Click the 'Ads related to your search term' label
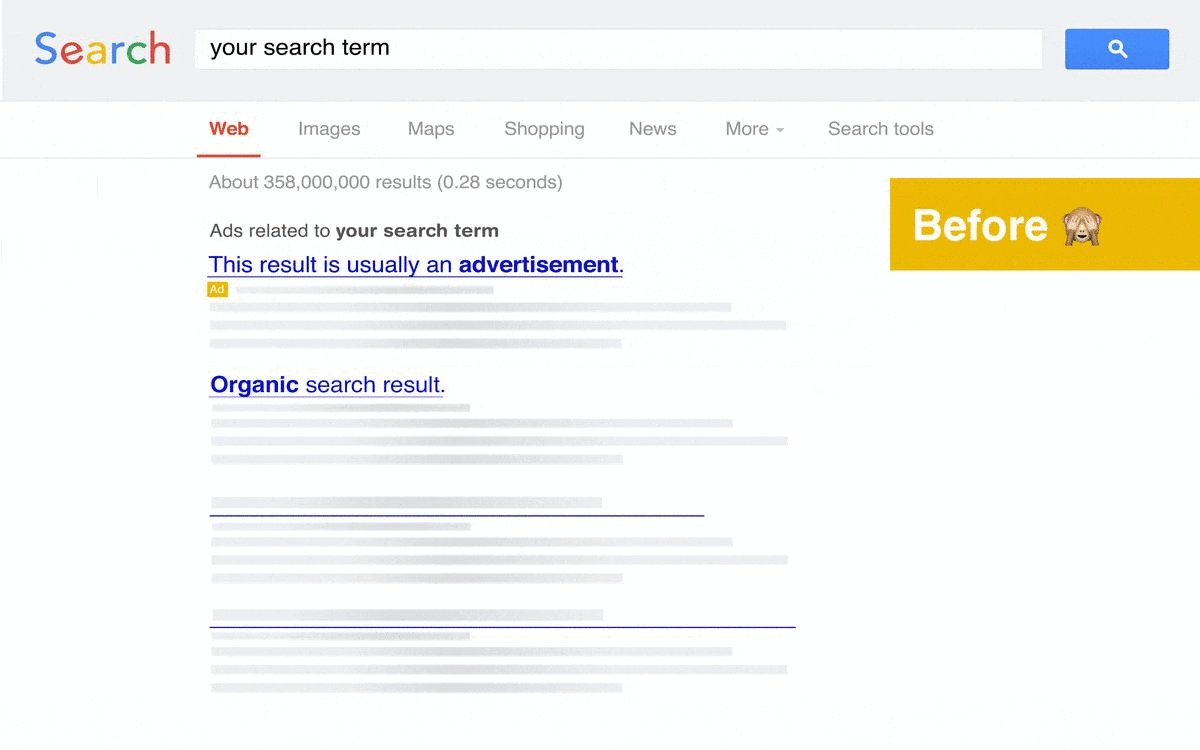Screen dimensions: 1200x750 (x=354, y=230)
